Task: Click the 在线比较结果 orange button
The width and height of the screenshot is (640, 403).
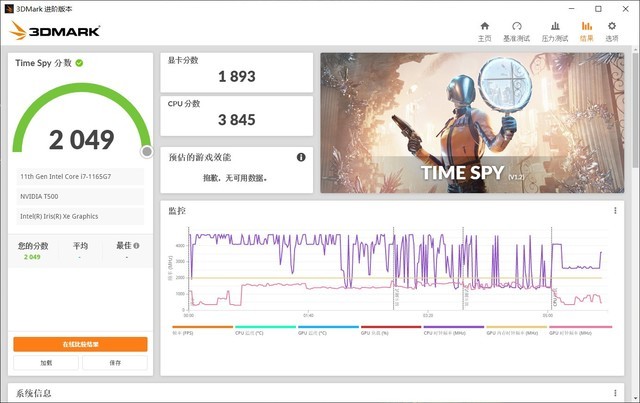Action: [80, 344]
